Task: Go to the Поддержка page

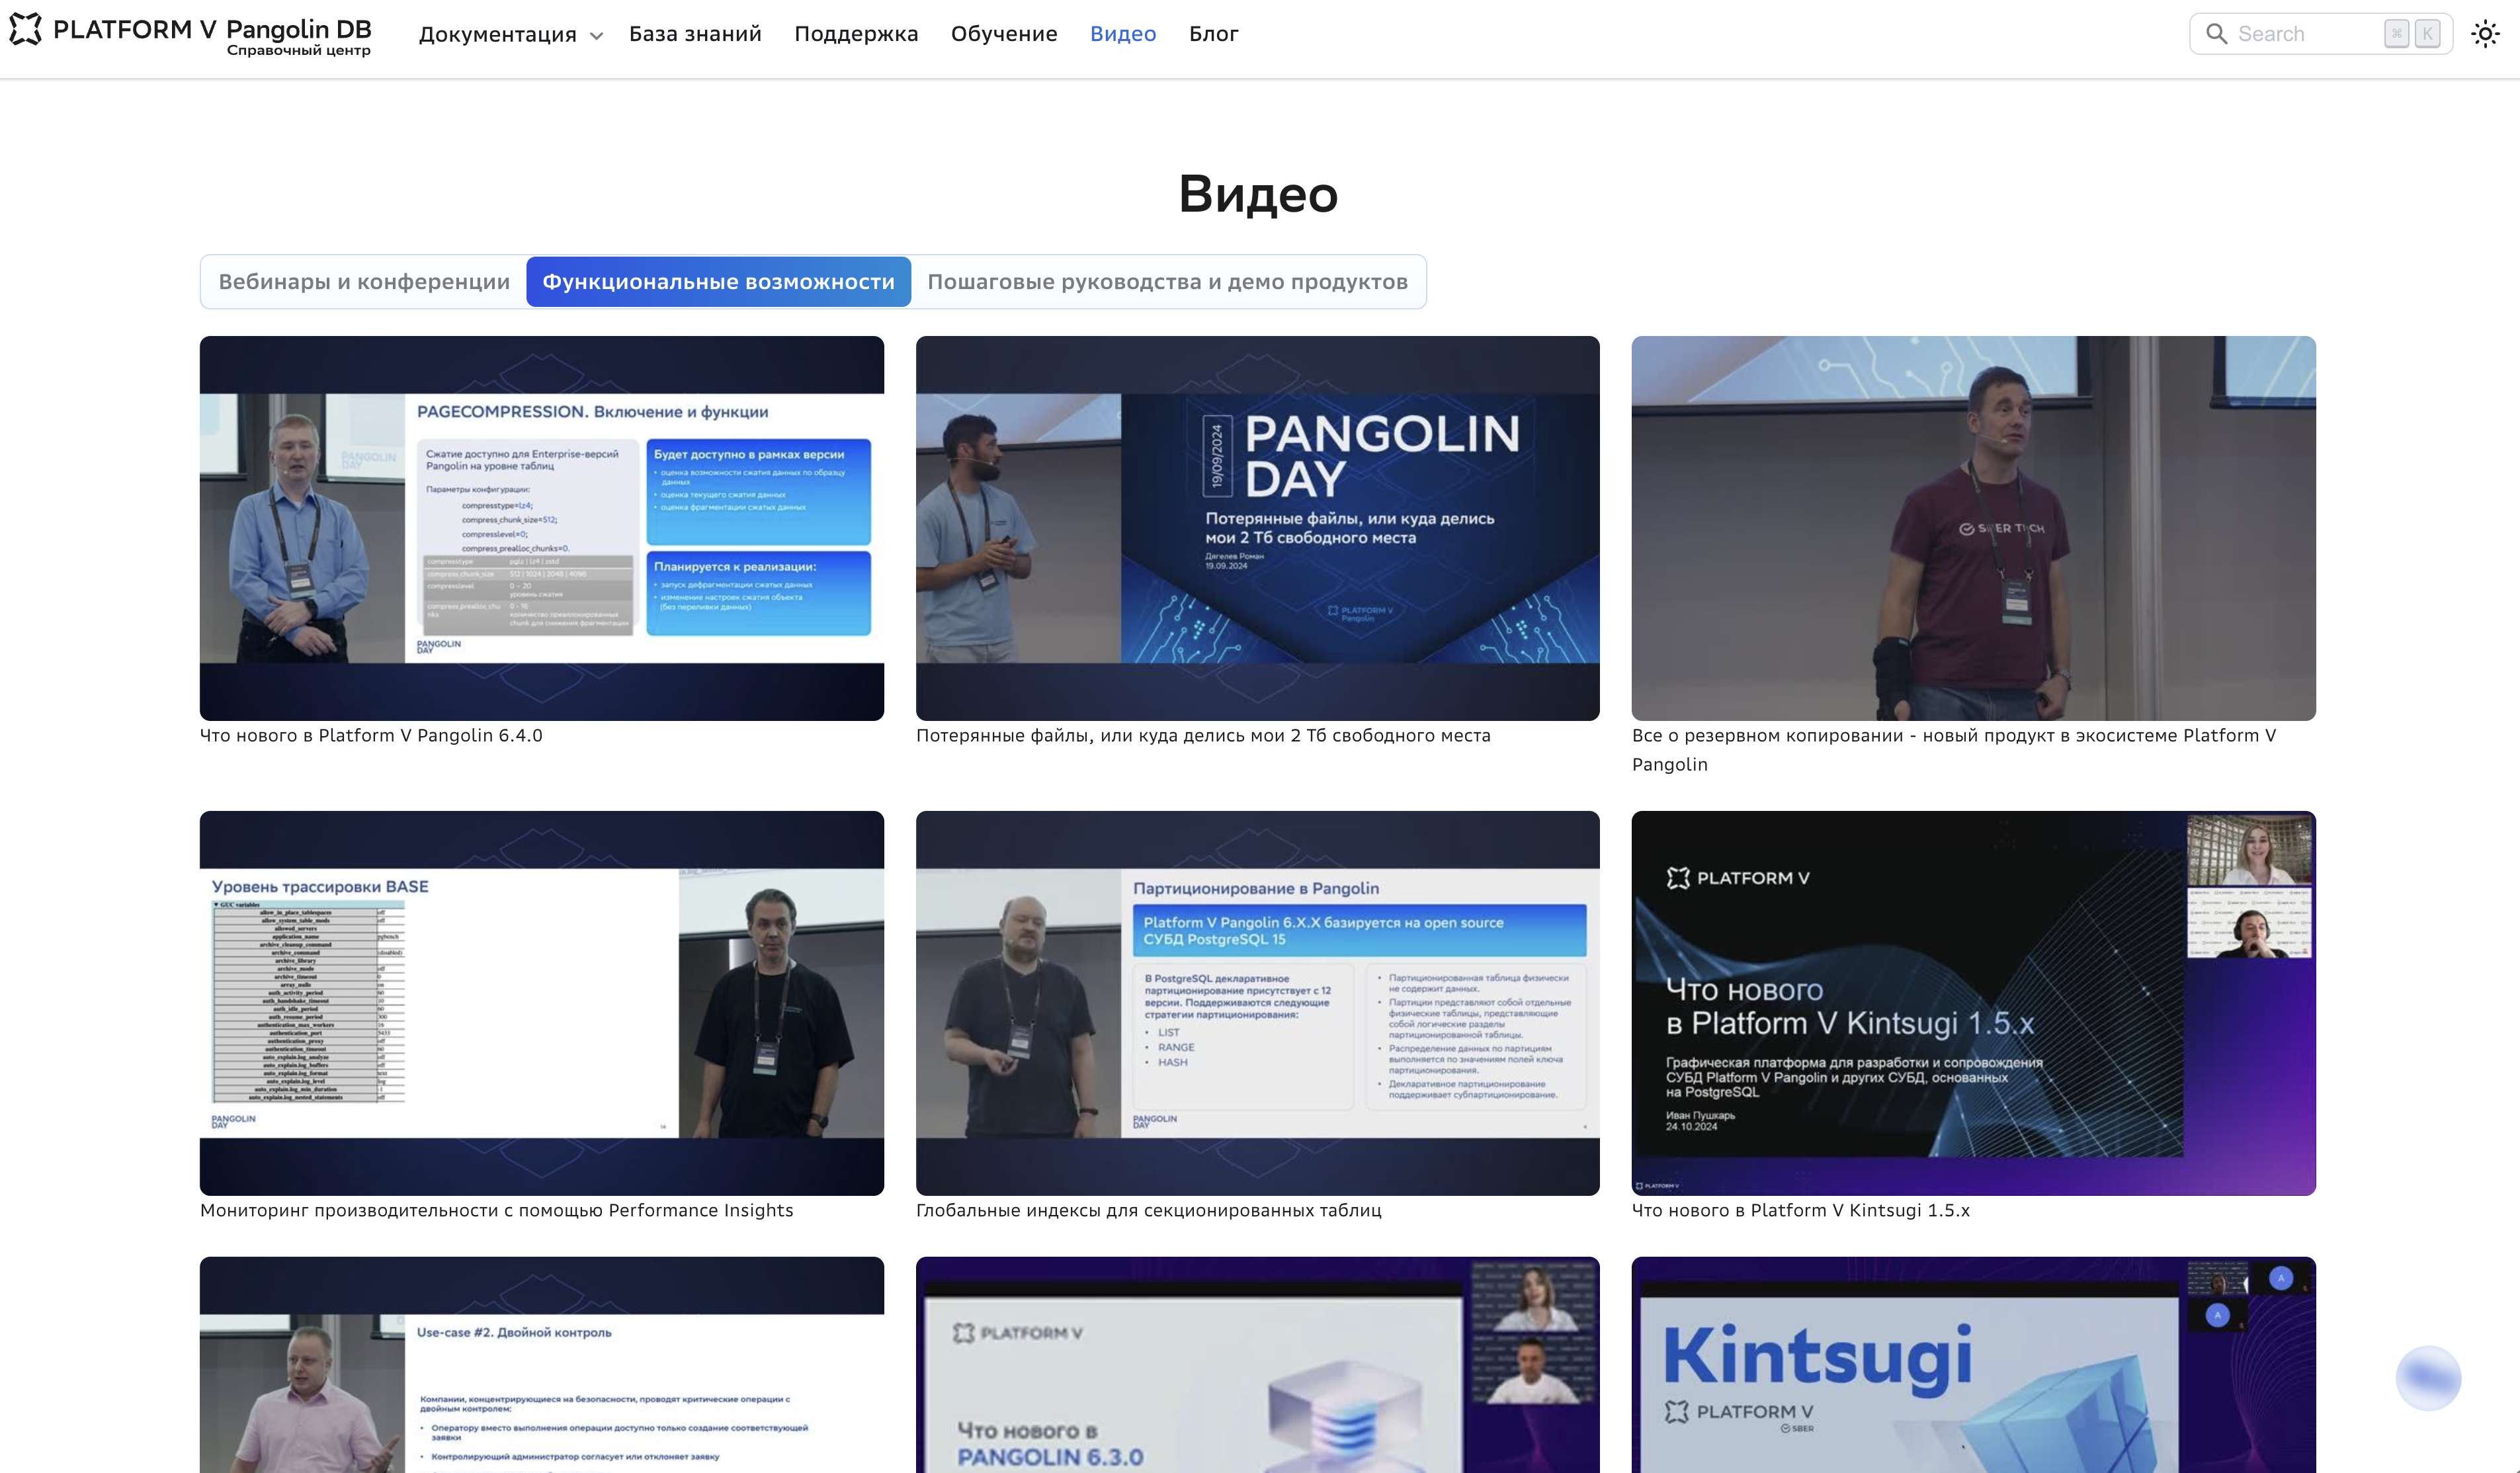Action: click(856, 34)
